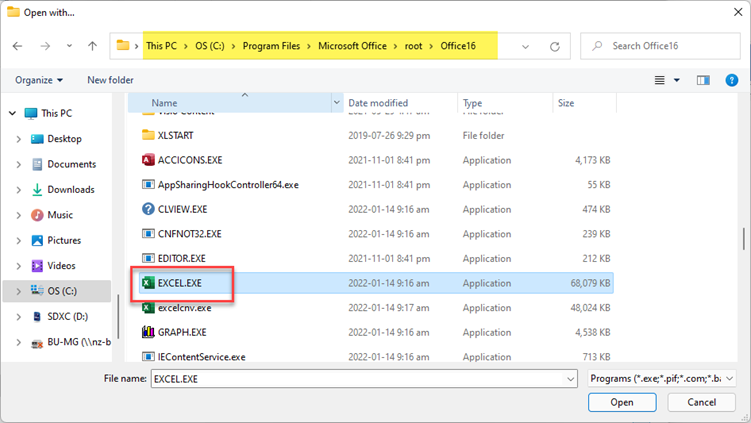The width and height of the screenshot is (751, 423).
Task: Click the excelcnv.exe file icon
Action: [x=148, y=308]
